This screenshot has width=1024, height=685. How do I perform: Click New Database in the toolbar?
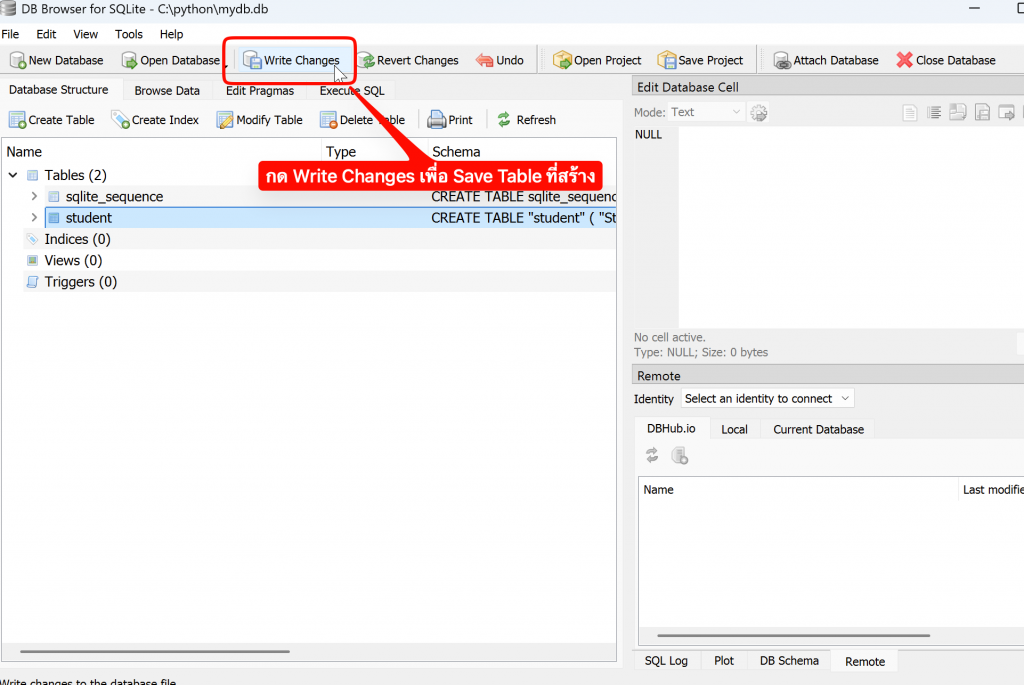(x=56, y=60)
